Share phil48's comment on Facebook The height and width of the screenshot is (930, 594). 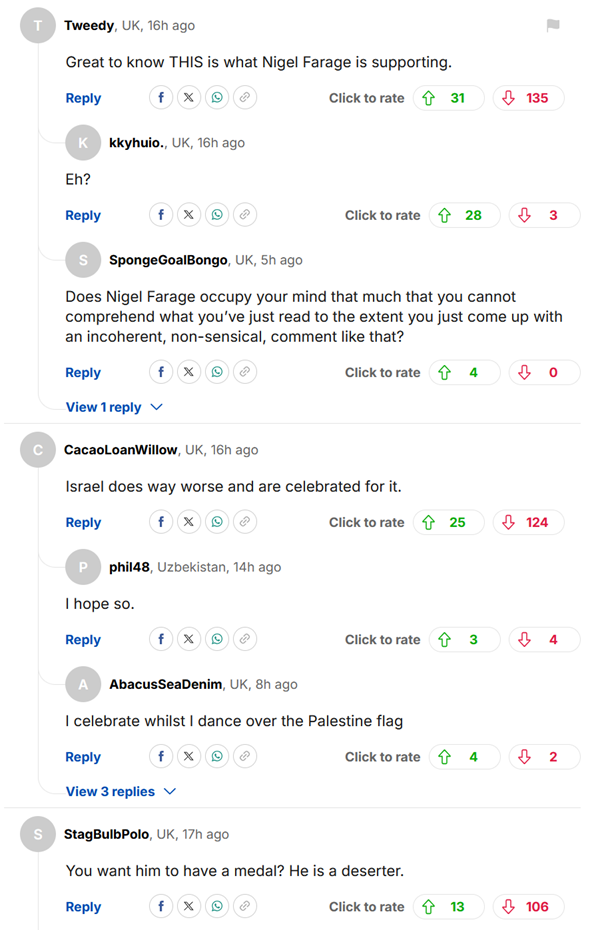[x=161, y=639]
